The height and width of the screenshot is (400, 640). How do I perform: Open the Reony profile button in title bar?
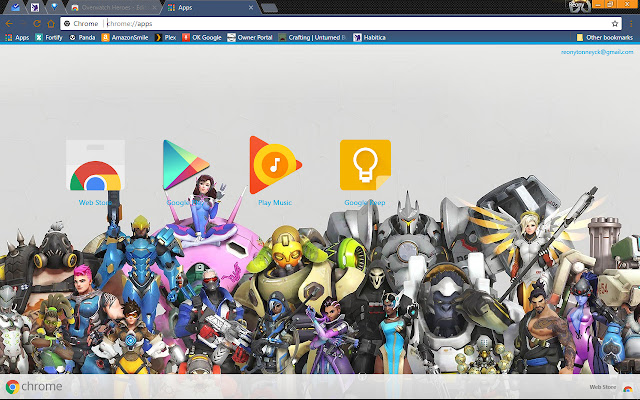point(578,5)
